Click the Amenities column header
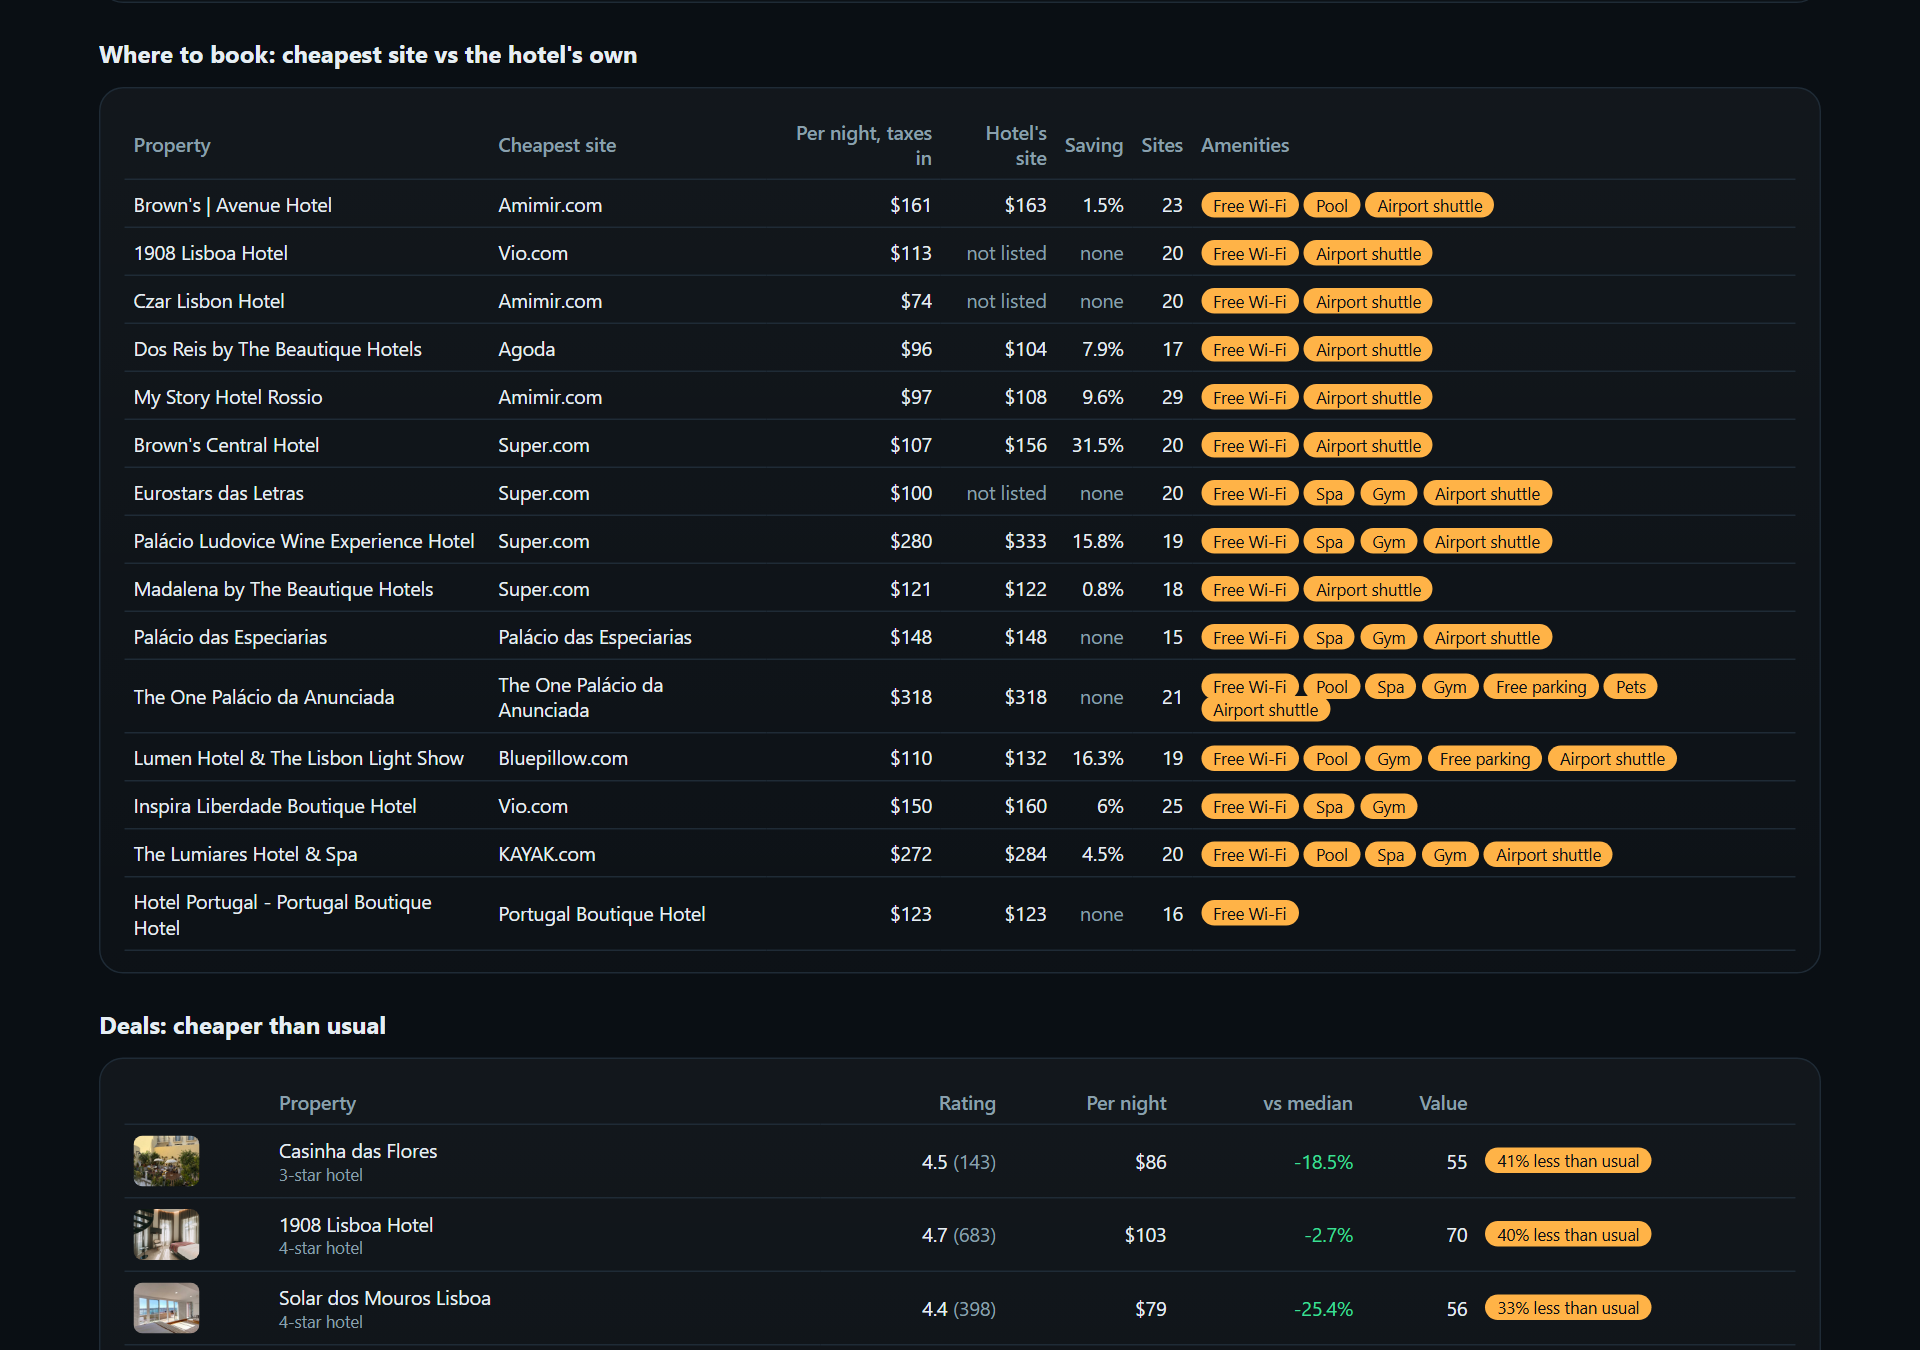 point(1244,145)
